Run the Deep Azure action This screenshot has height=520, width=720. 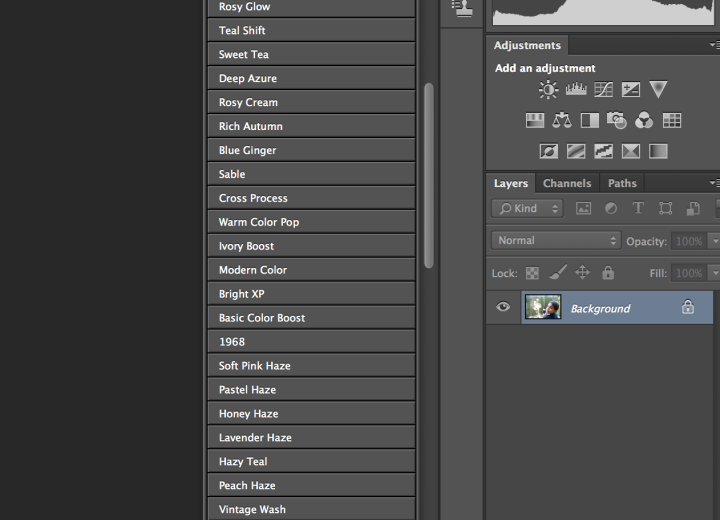tap(311, 78)
